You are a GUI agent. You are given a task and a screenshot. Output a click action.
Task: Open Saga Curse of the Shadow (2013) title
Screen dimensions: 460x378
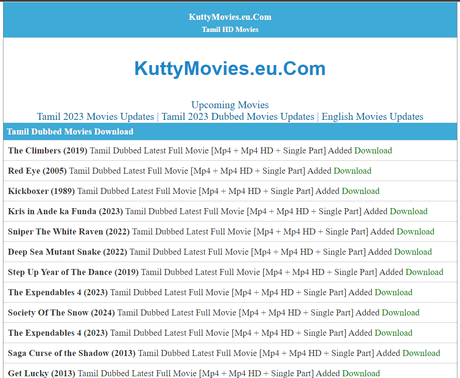72,353
